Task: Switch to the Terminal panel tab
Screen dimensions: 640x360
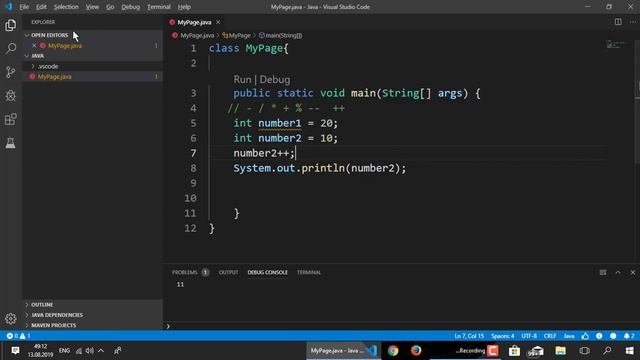Action: (x=309, y=272)
